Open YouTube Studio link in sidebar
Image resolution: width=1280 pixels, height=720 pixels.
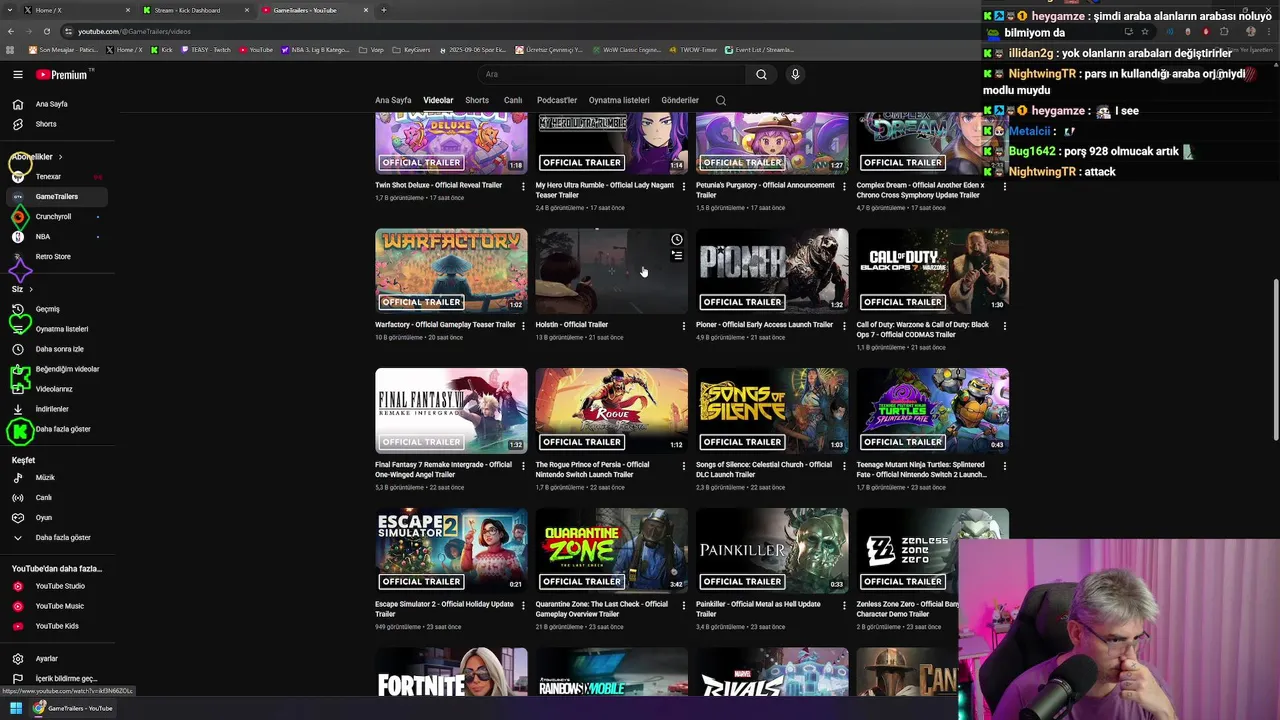55,586
